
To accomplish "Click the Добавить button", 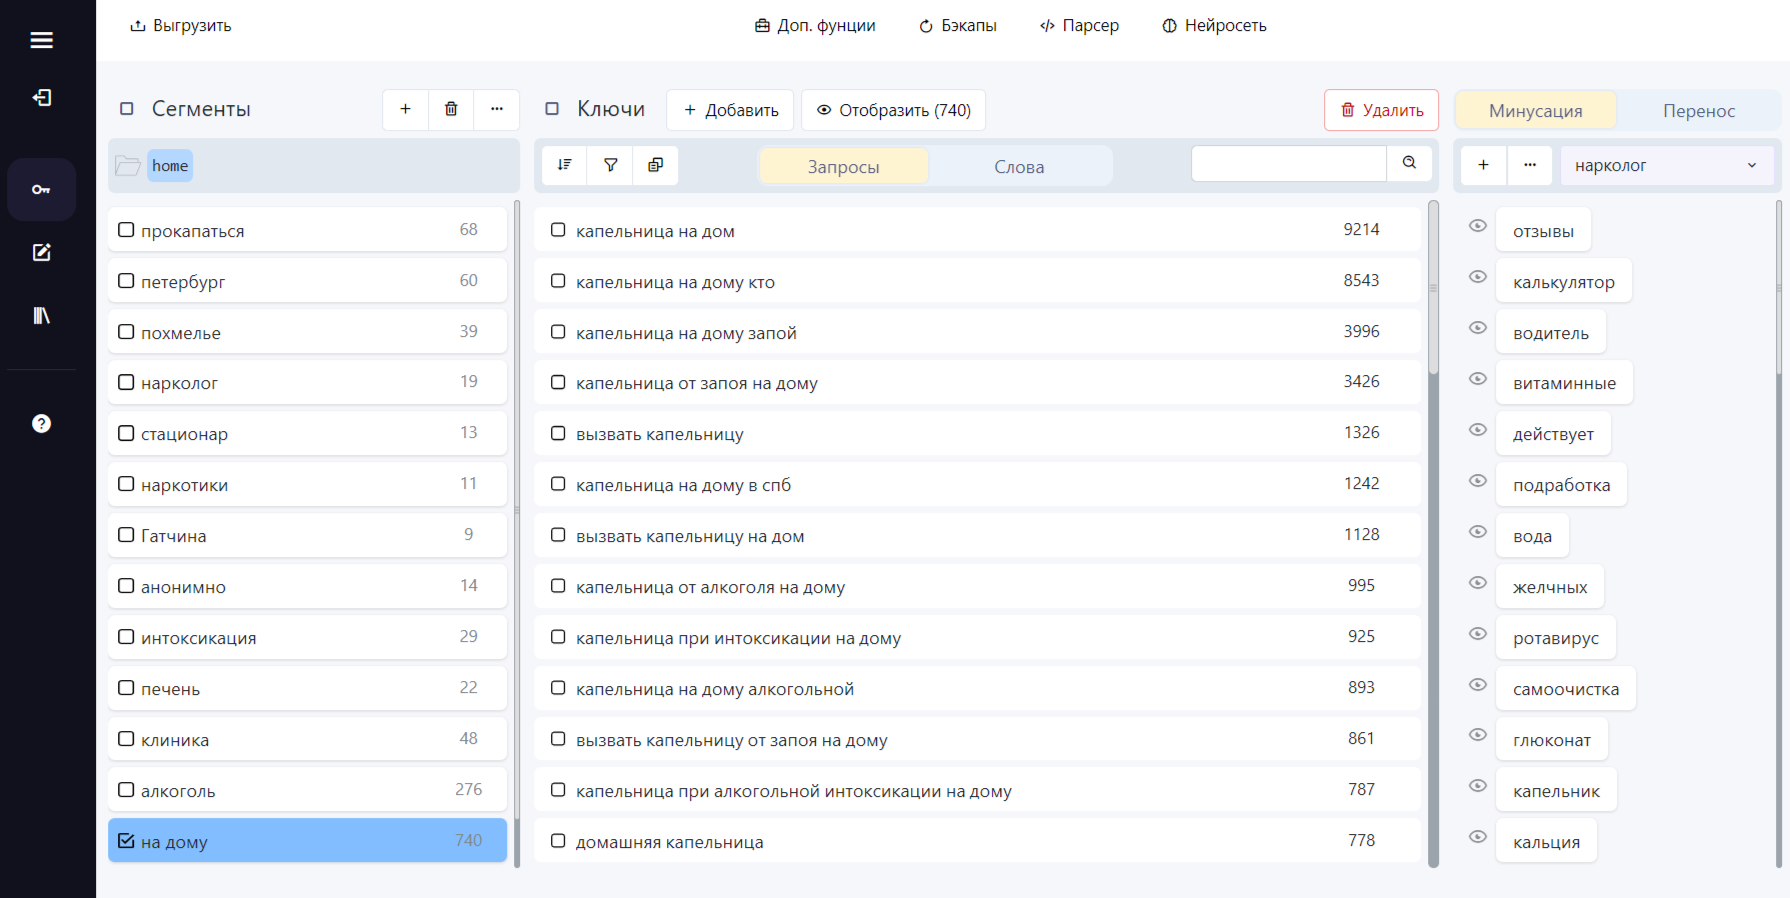I will coord(730,110).
